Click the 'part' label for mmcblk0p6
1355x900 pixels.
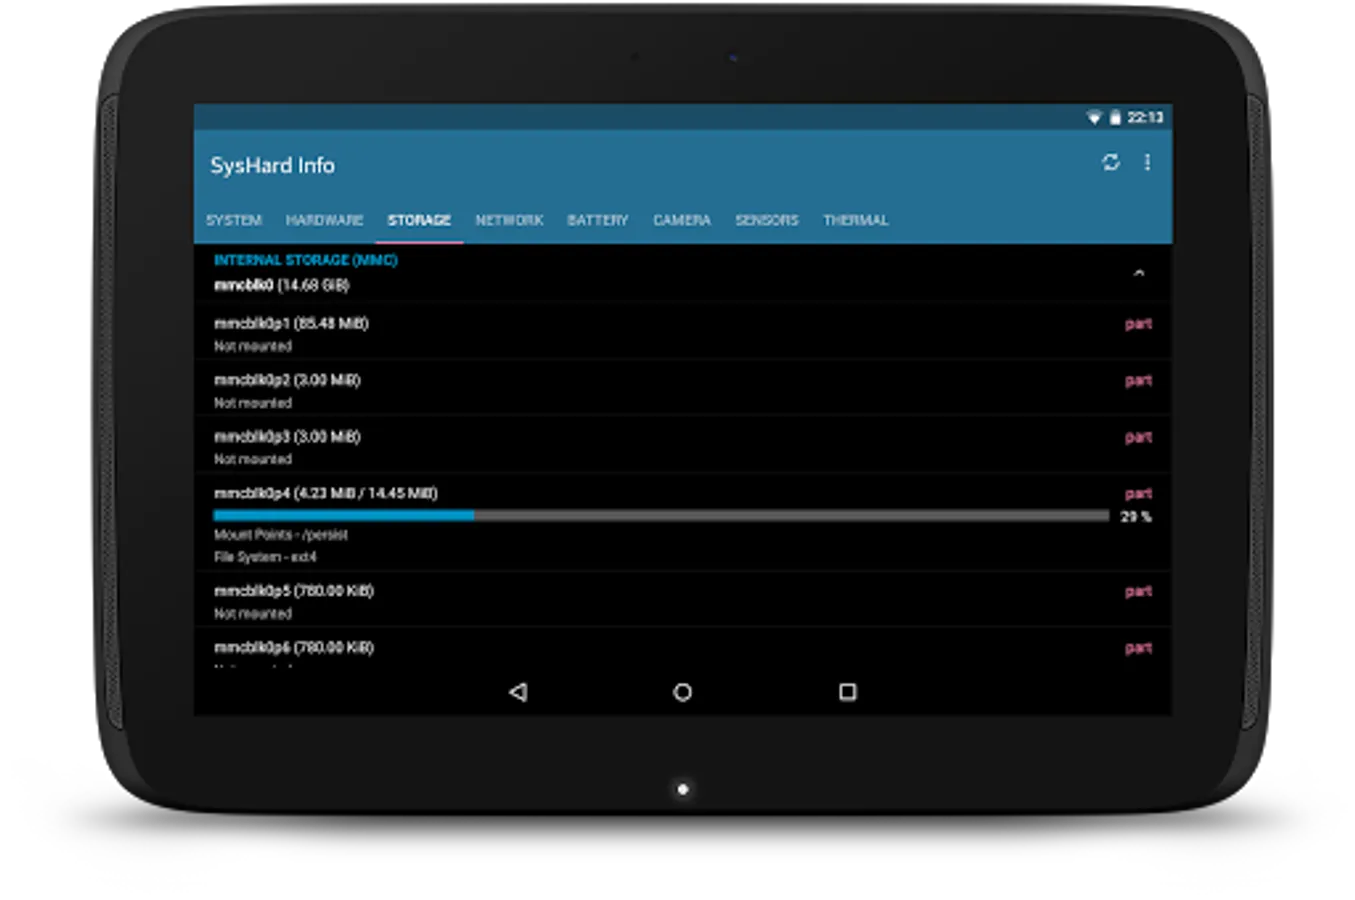coord(1138,648)
